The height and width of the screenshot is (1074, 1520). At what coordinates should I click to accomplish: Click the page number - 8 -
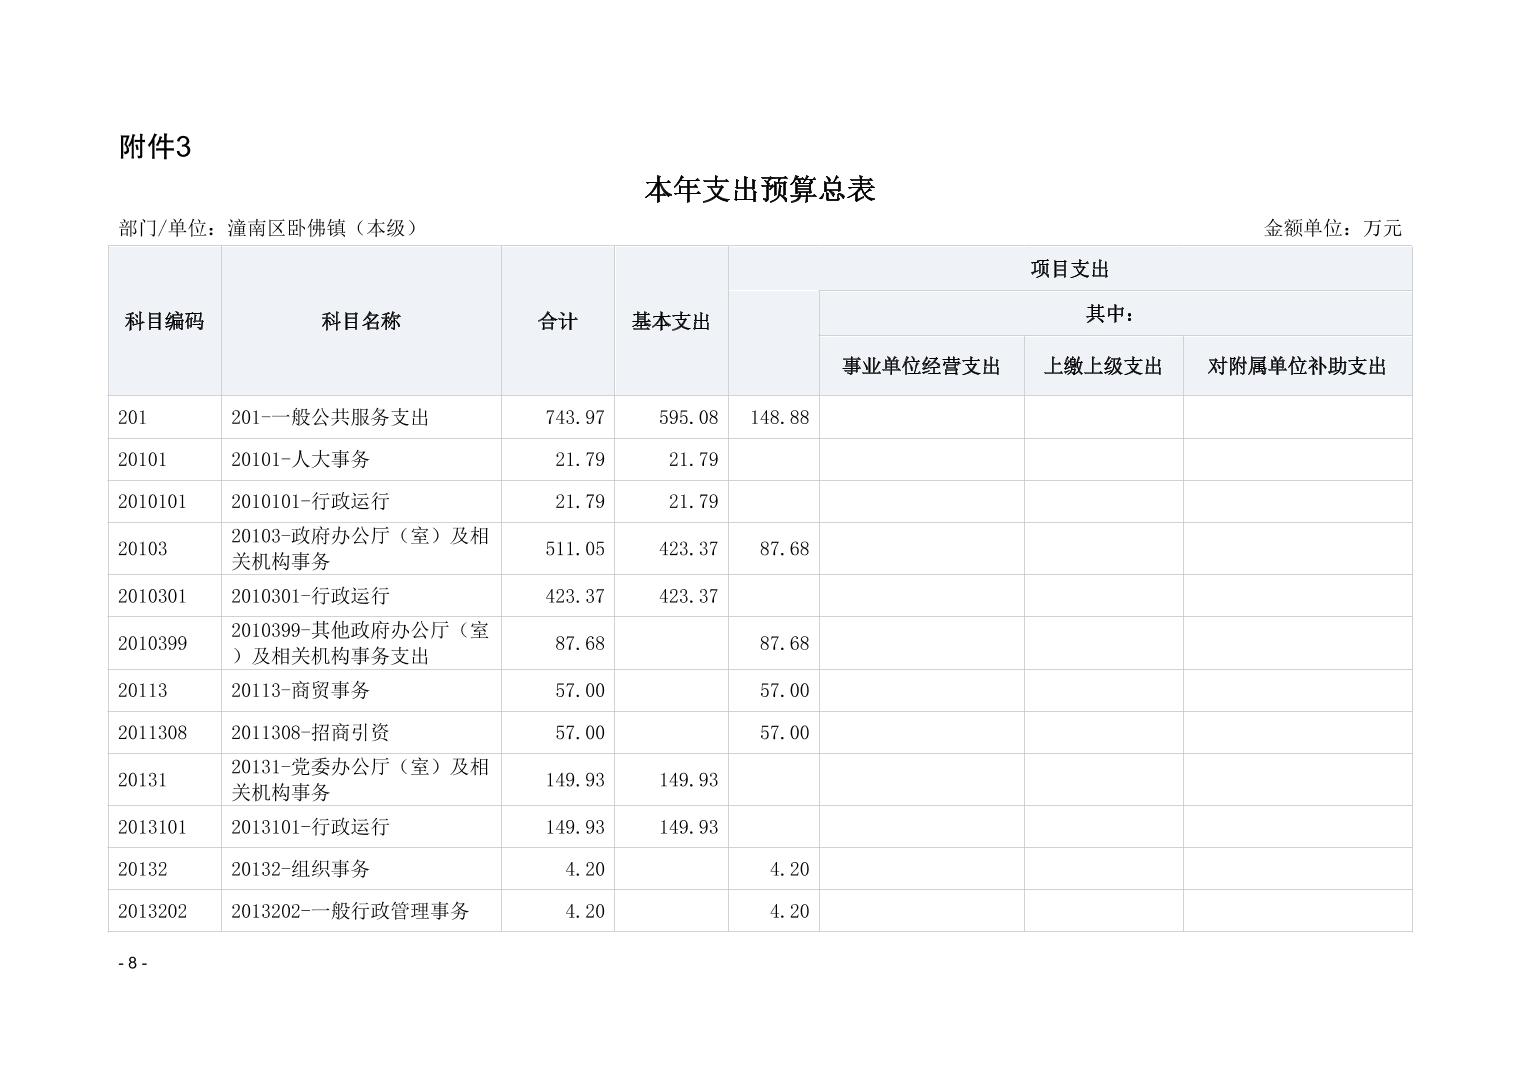133,963
